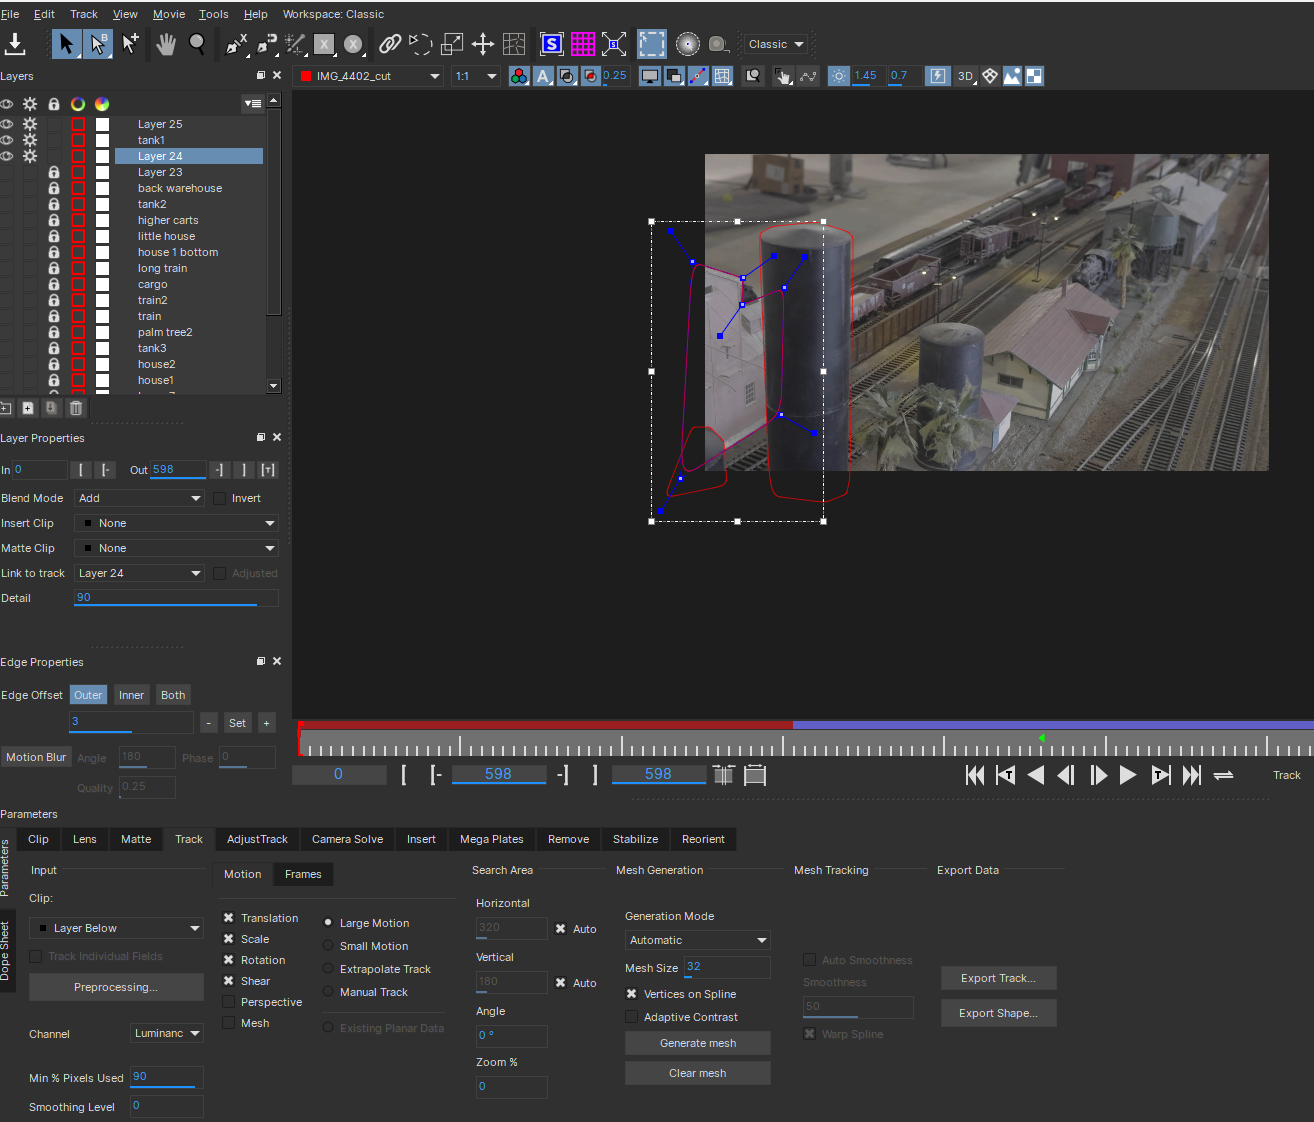Click the Expand Surface to image icon
1314x1122 pixels.
[614, 44]
